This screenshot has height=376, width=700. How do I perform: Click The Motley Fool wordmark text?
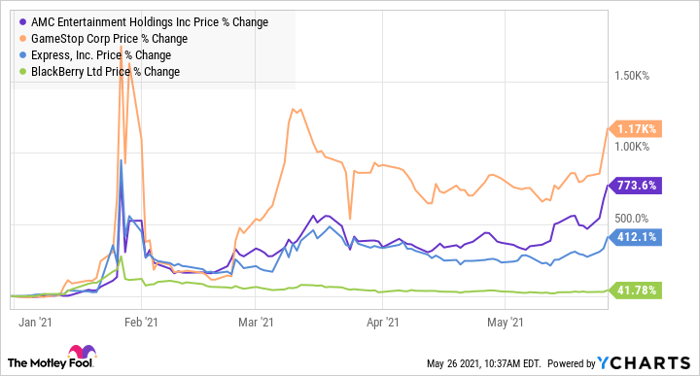[50, 363]
